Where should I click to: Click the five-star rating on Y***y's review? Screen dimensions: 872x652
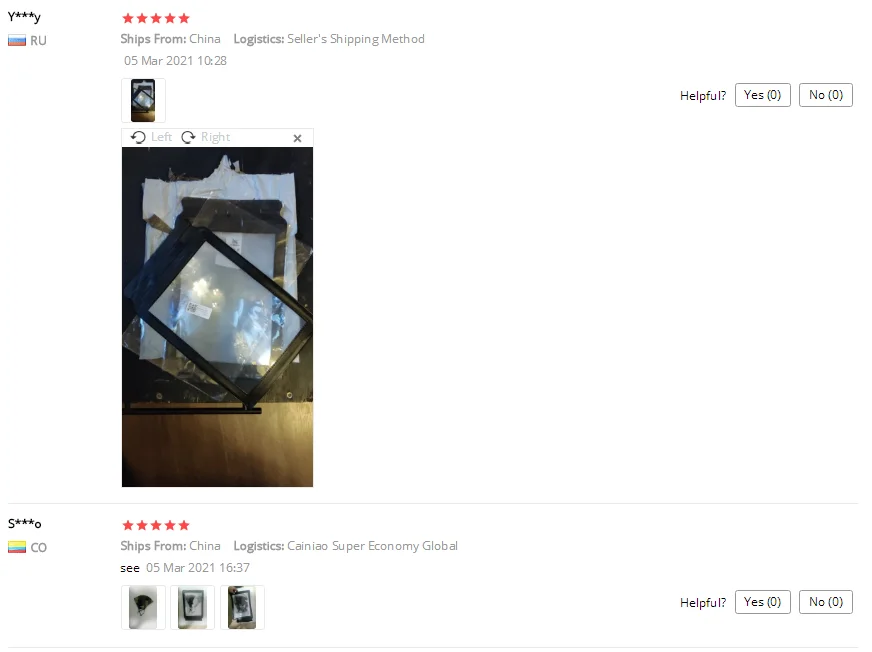pos(156,18)
